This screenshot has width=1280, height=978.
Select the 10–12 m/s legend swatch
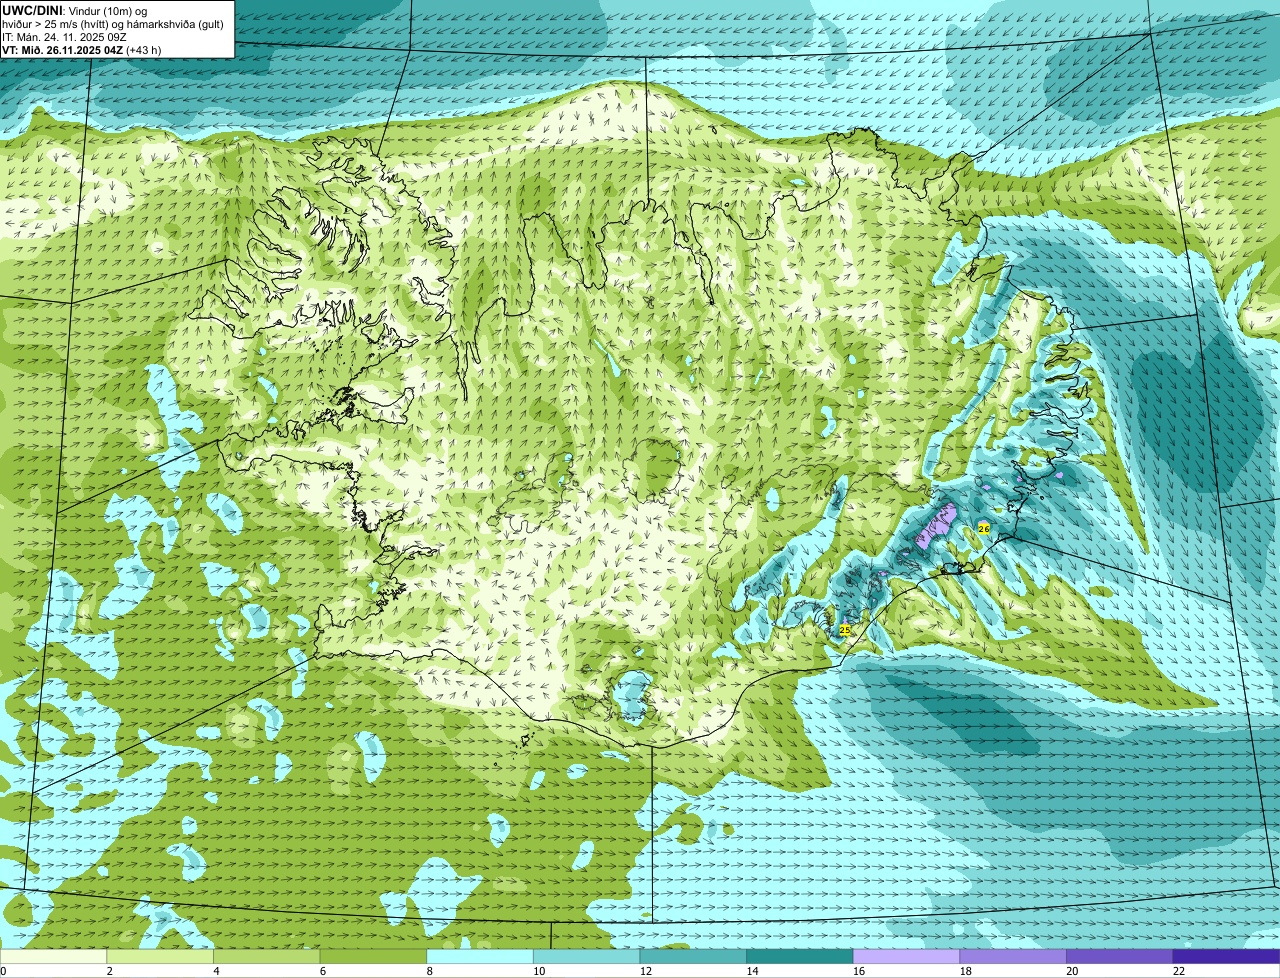(587, 956)
